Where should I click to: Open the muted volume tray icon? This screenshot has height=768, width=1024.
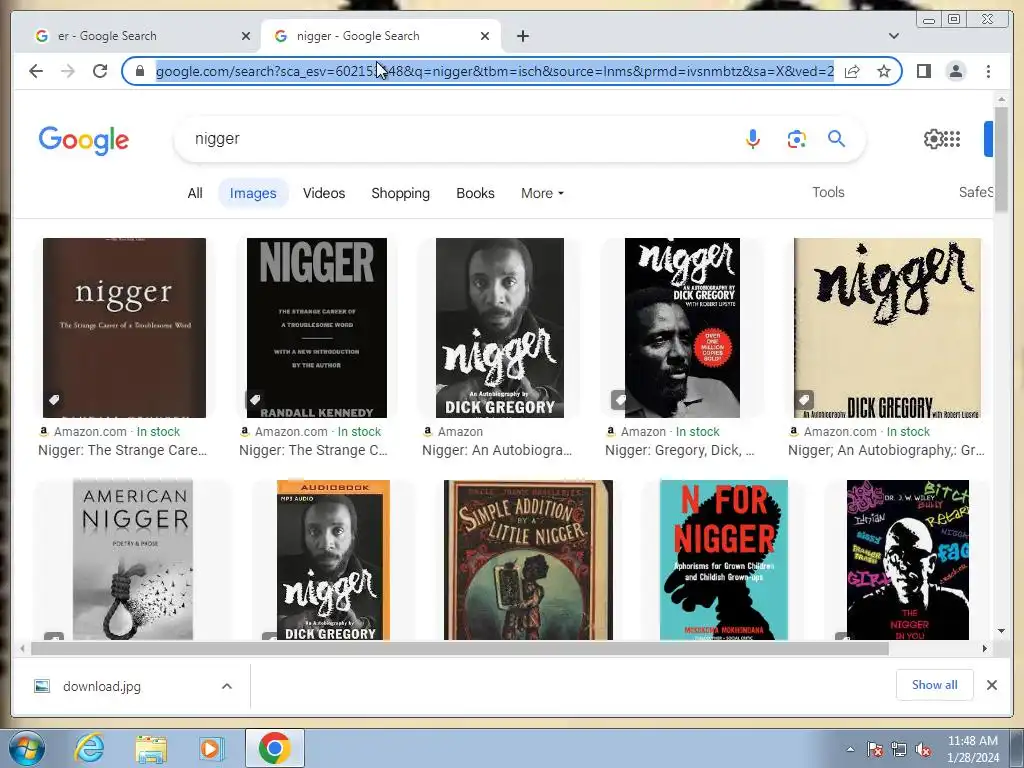923,749
